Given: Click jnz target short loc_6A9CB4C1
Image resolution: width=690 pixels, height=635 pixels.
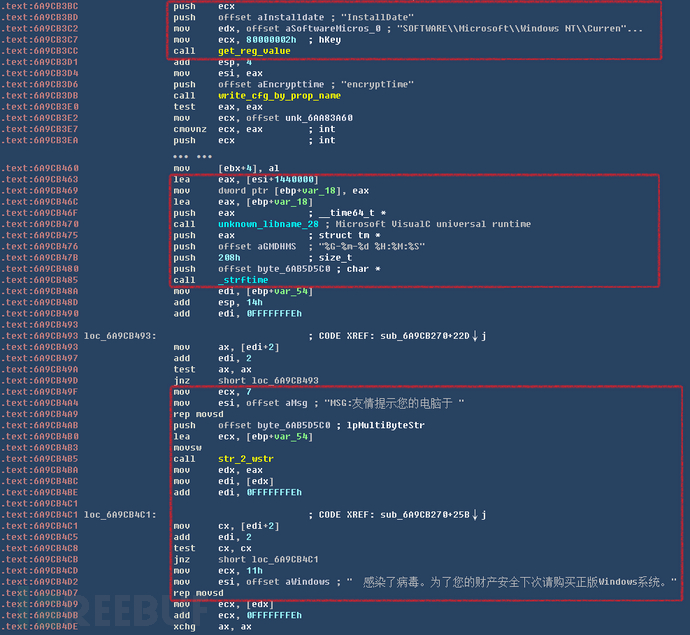Looking at the screenshot, I should tap(268, 560).
